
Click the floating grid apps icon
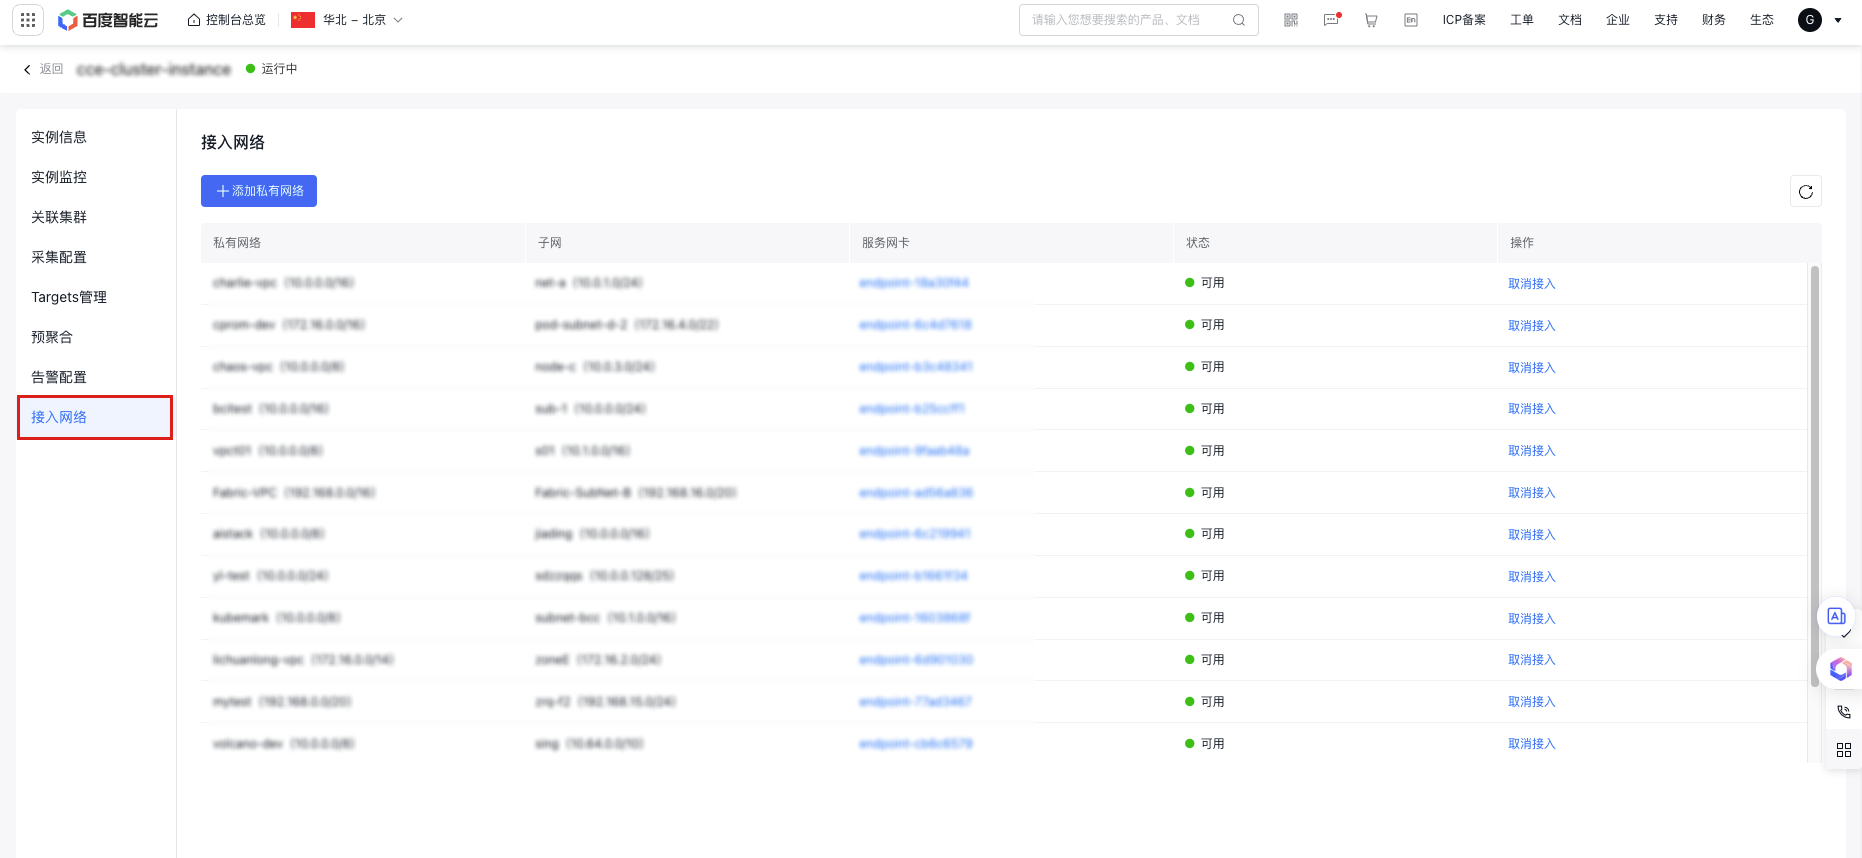(1844, 750)
